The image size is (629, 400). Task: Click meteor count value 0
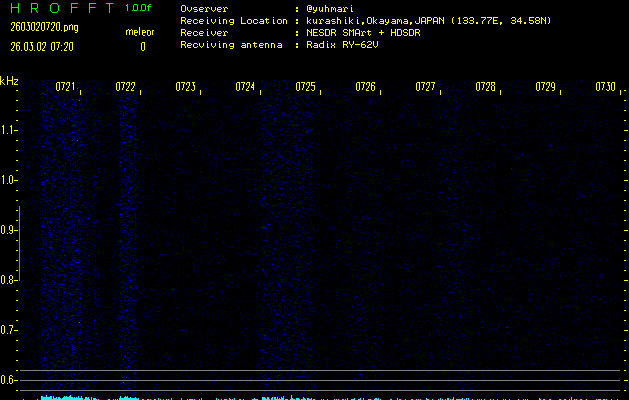[x=143, y=47]
